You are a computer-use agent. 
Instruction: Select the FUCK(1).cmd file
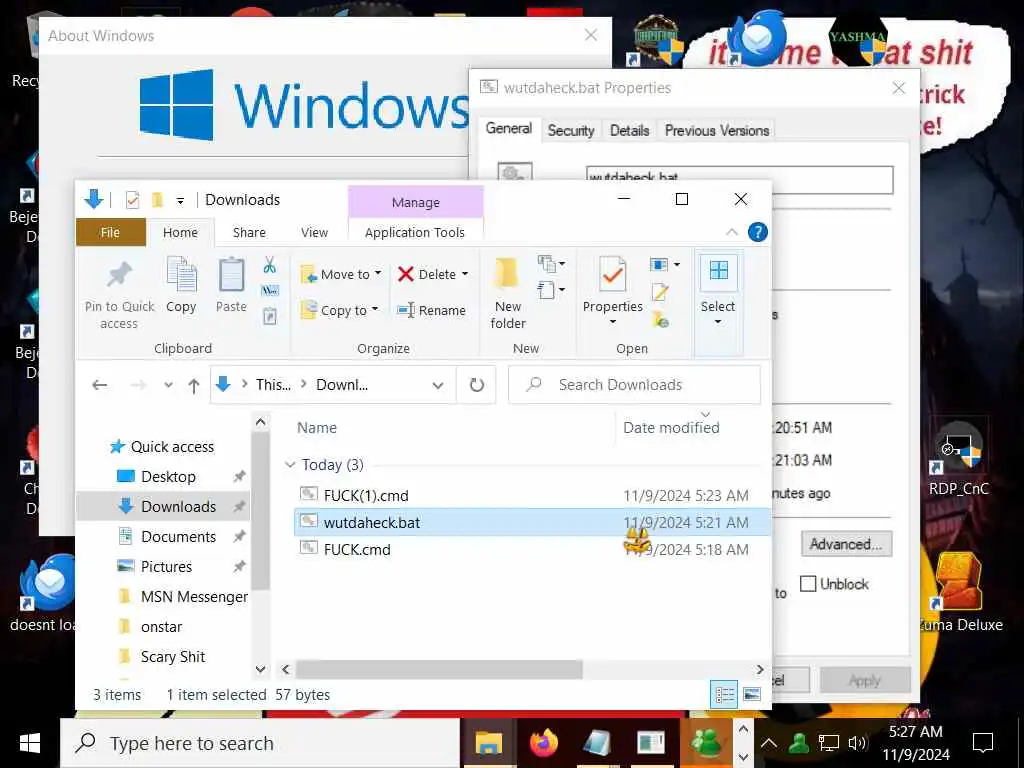pos(366,496)
